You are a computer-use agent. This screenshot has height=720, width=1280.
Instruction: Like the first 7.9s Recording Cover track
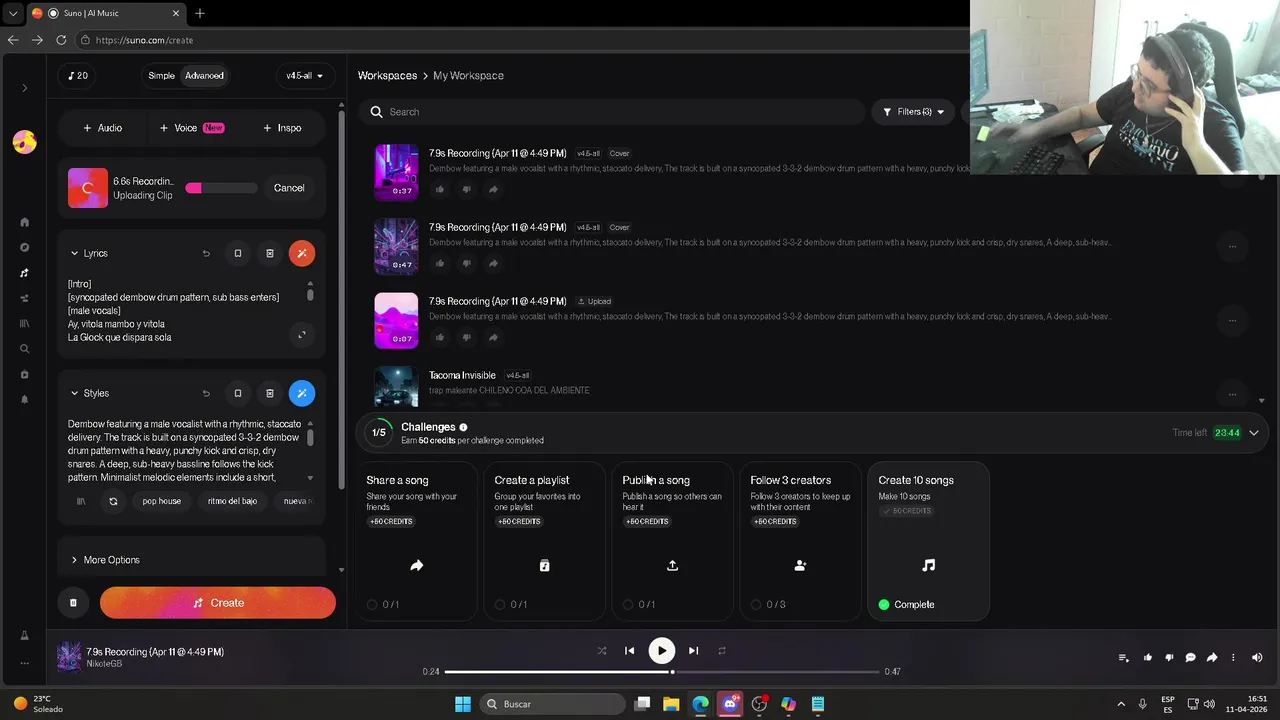[x=439, y=189]
